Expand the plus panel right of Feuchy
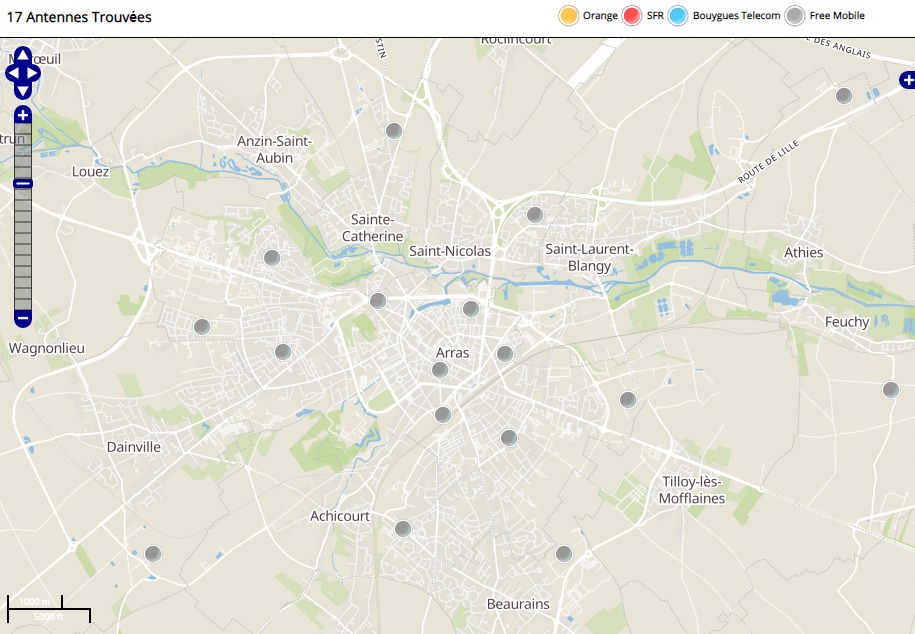This screenshot has height=634, width=915. point(907,330)
